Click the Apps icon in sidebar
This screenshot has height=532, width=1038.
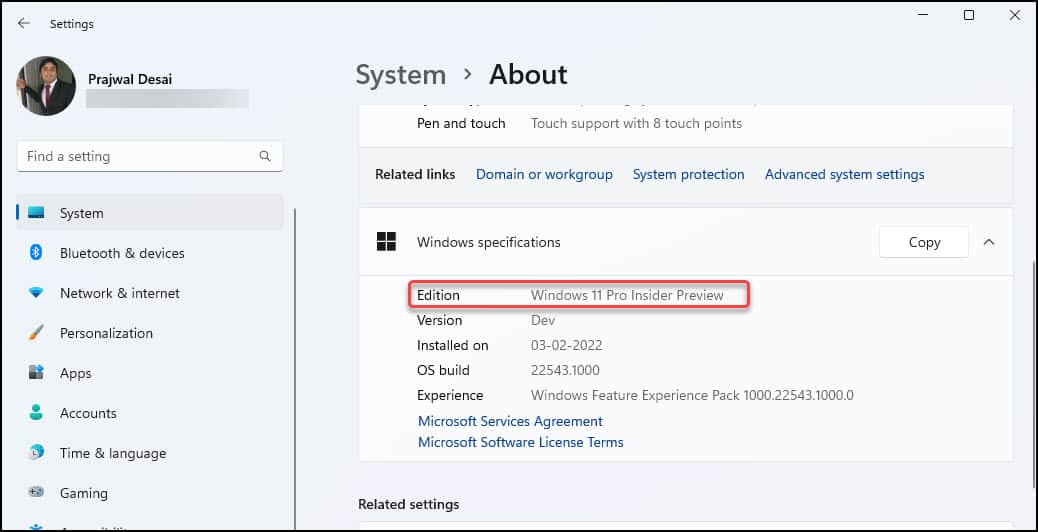click(x=36, y=373)
